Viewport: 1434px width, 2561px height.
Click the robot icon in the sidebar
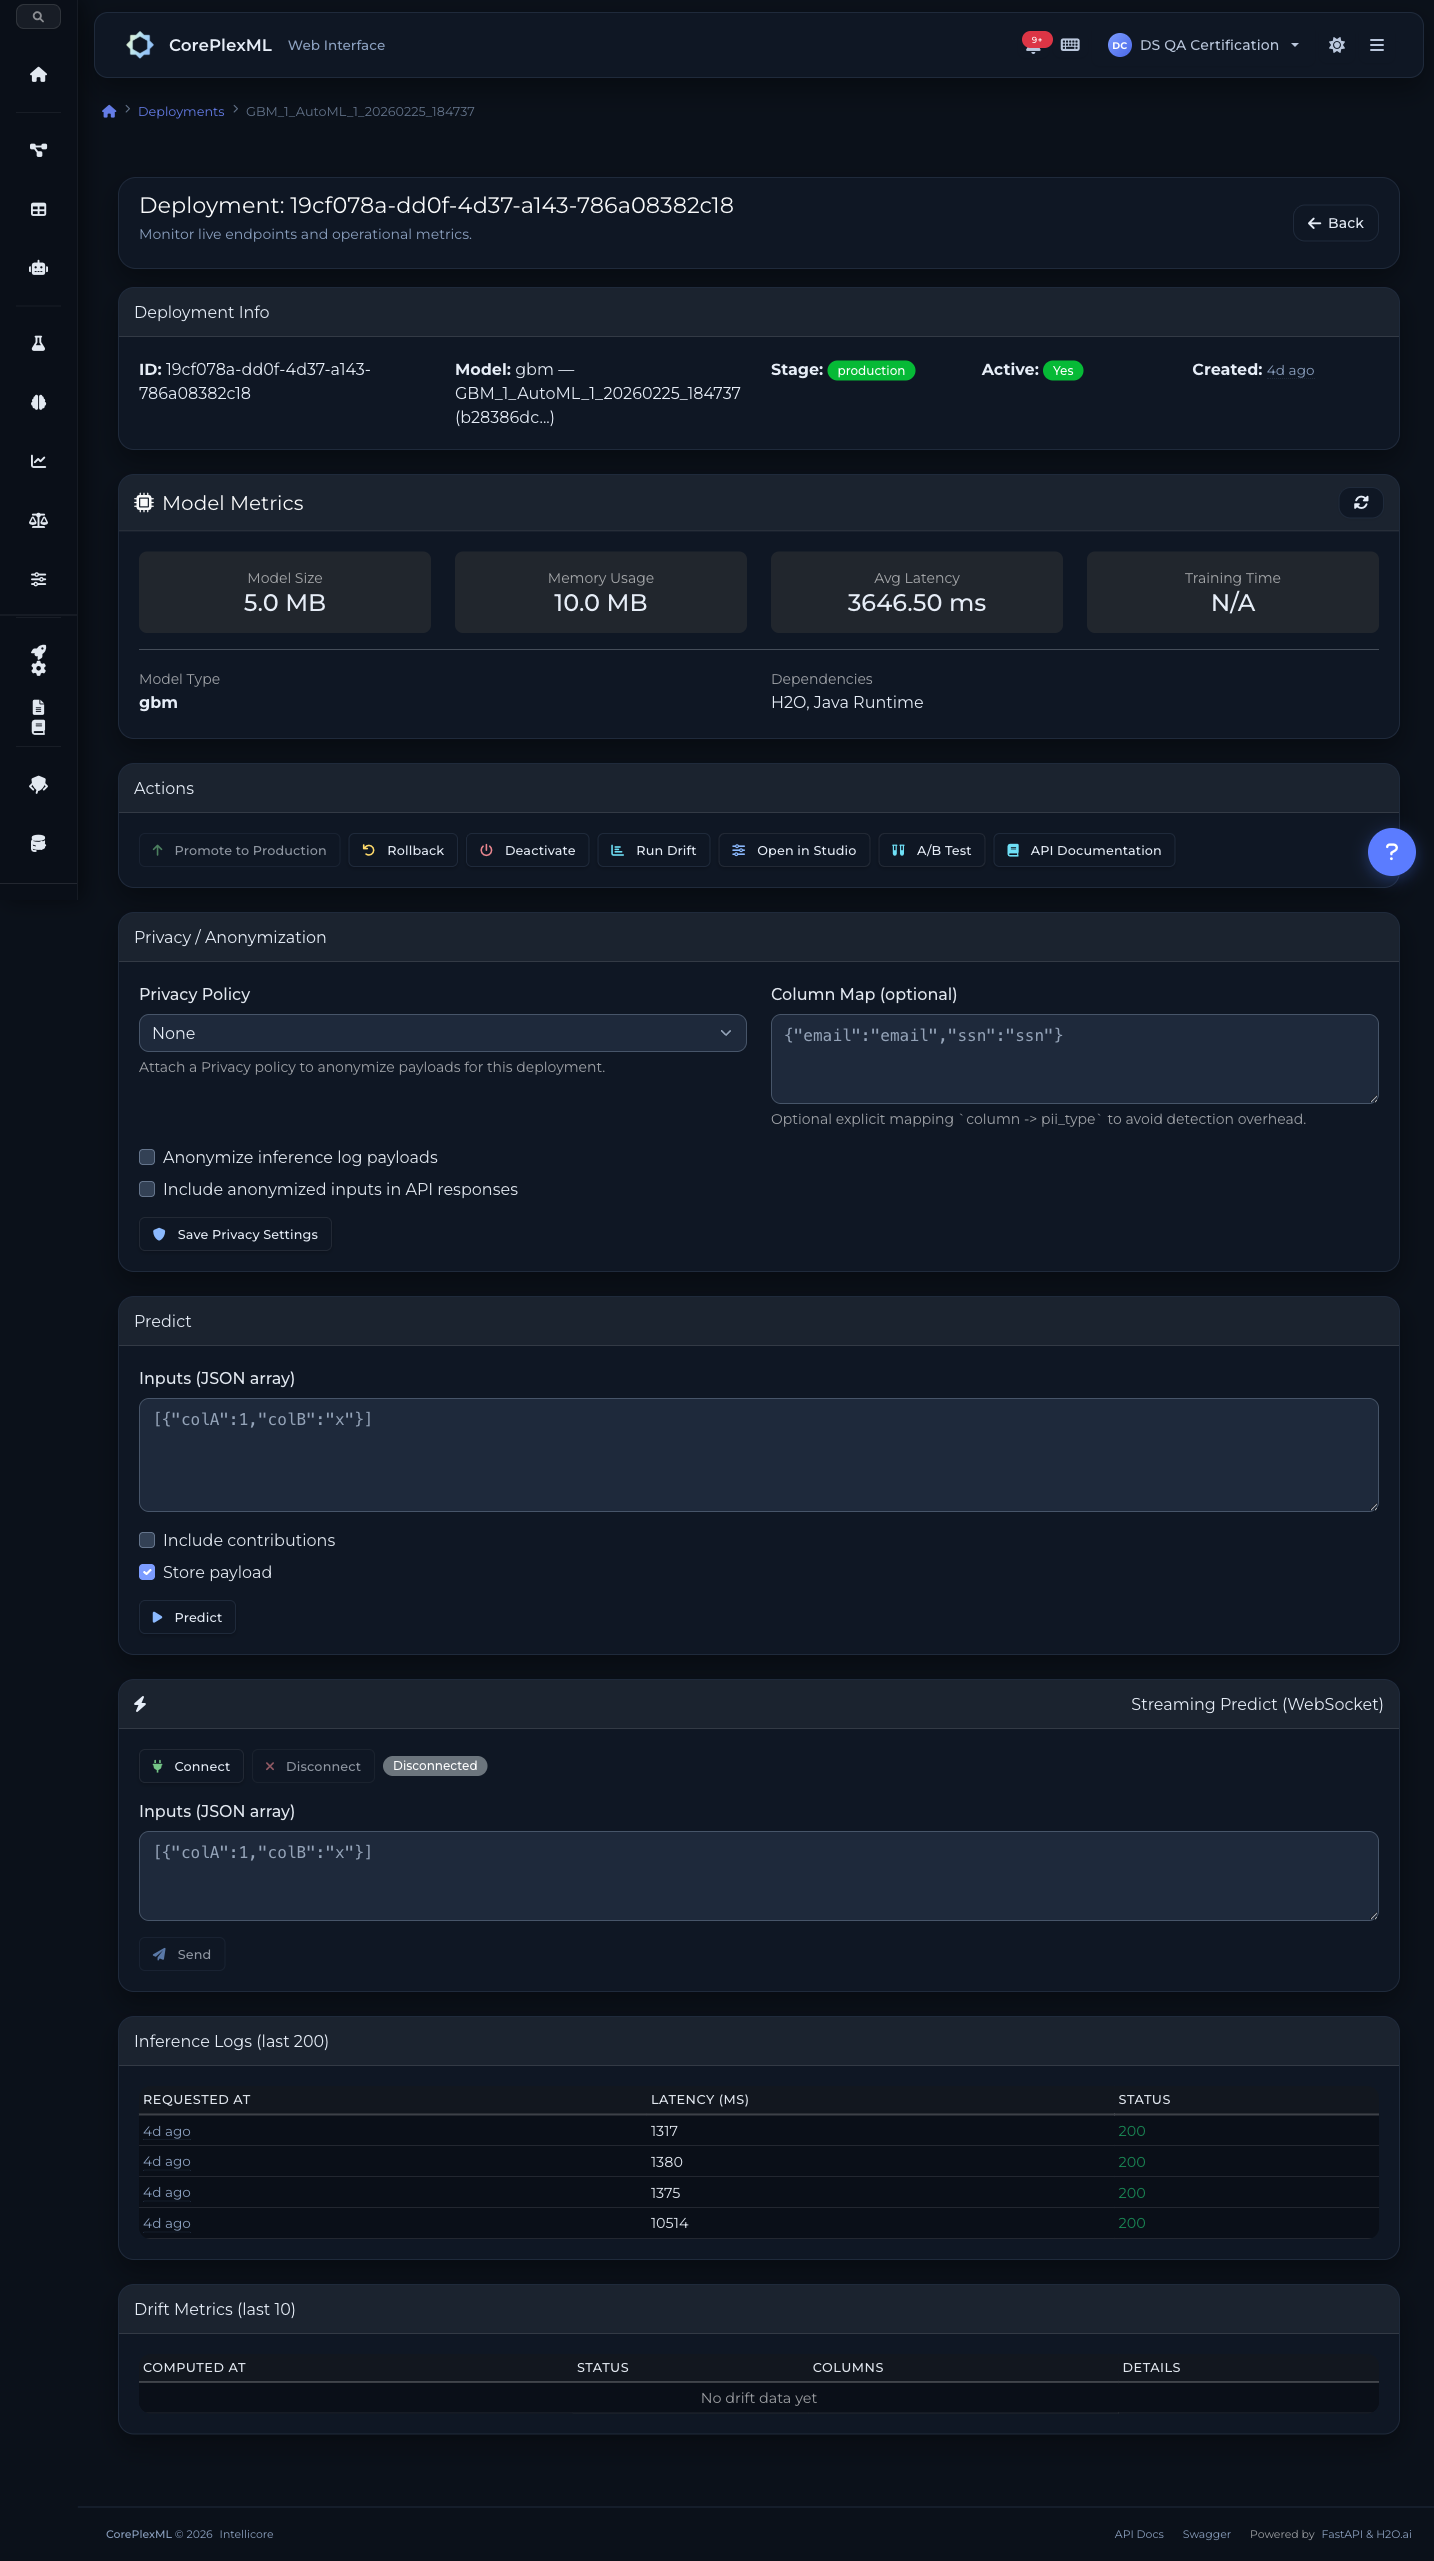(x=38, y=268)
